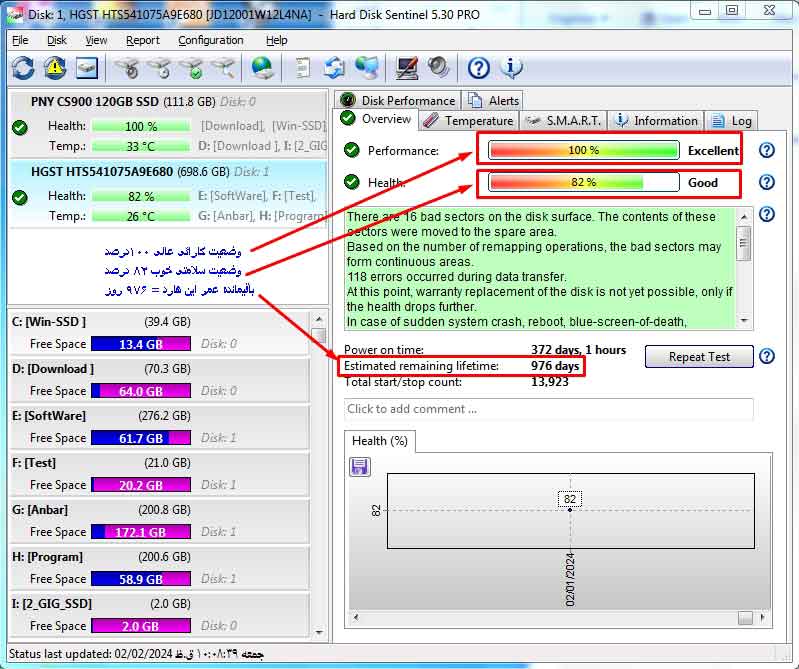Open the Help question mark toolbar icon
799x669 pixels.
[x=478, y=68]
